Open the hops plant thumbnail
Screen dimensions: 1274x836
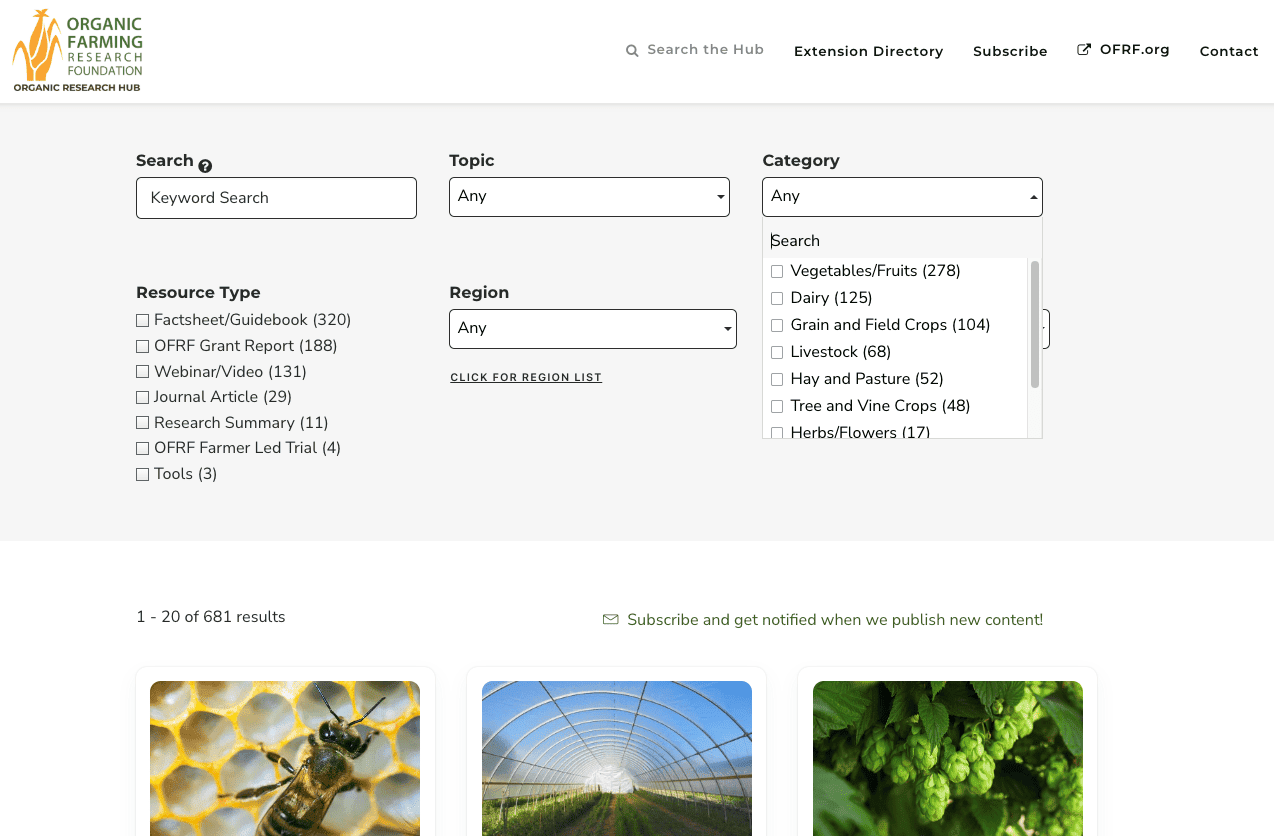(947, 757)
